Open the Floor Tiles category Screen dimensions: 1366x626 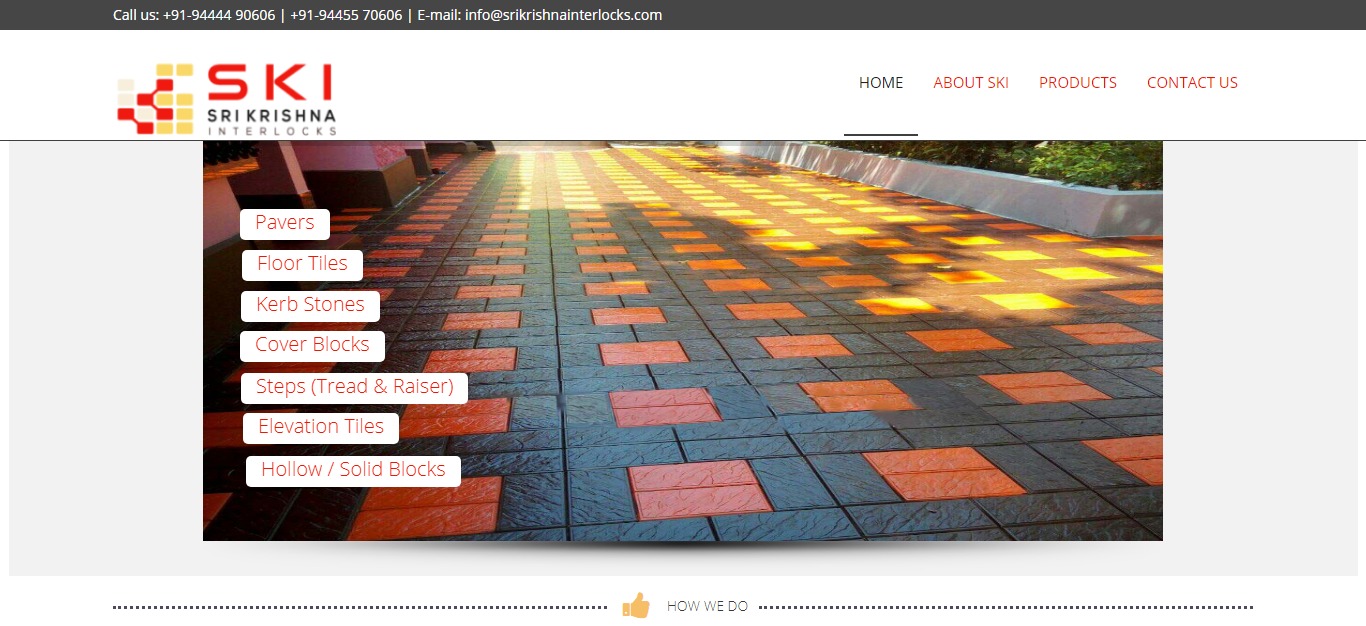click(x=302, y=265)
